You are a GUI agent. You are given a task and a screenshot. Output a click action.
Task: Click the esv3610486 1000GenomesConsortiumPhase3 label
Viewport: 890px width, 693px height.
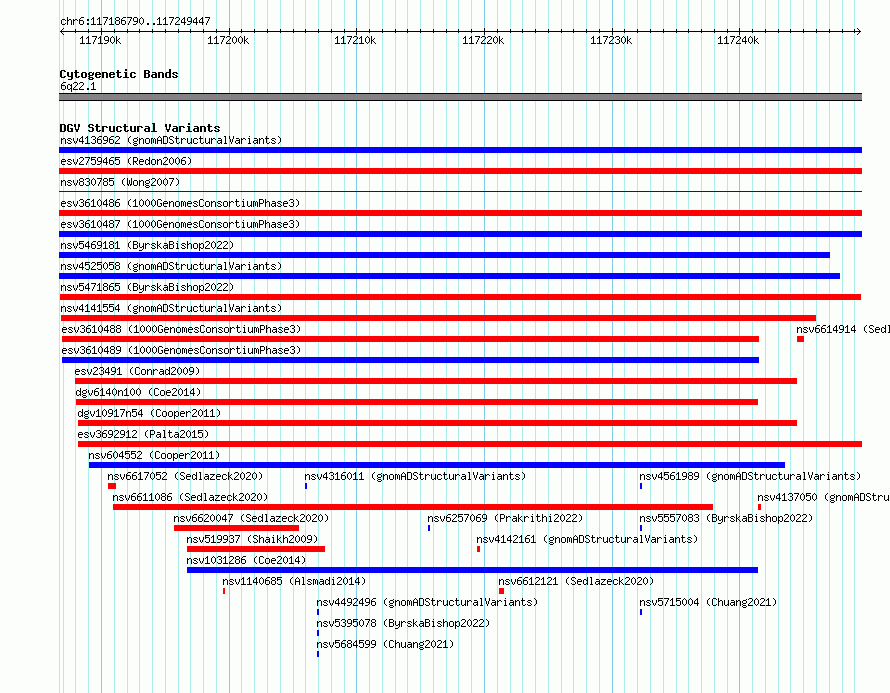pos(180,203)
